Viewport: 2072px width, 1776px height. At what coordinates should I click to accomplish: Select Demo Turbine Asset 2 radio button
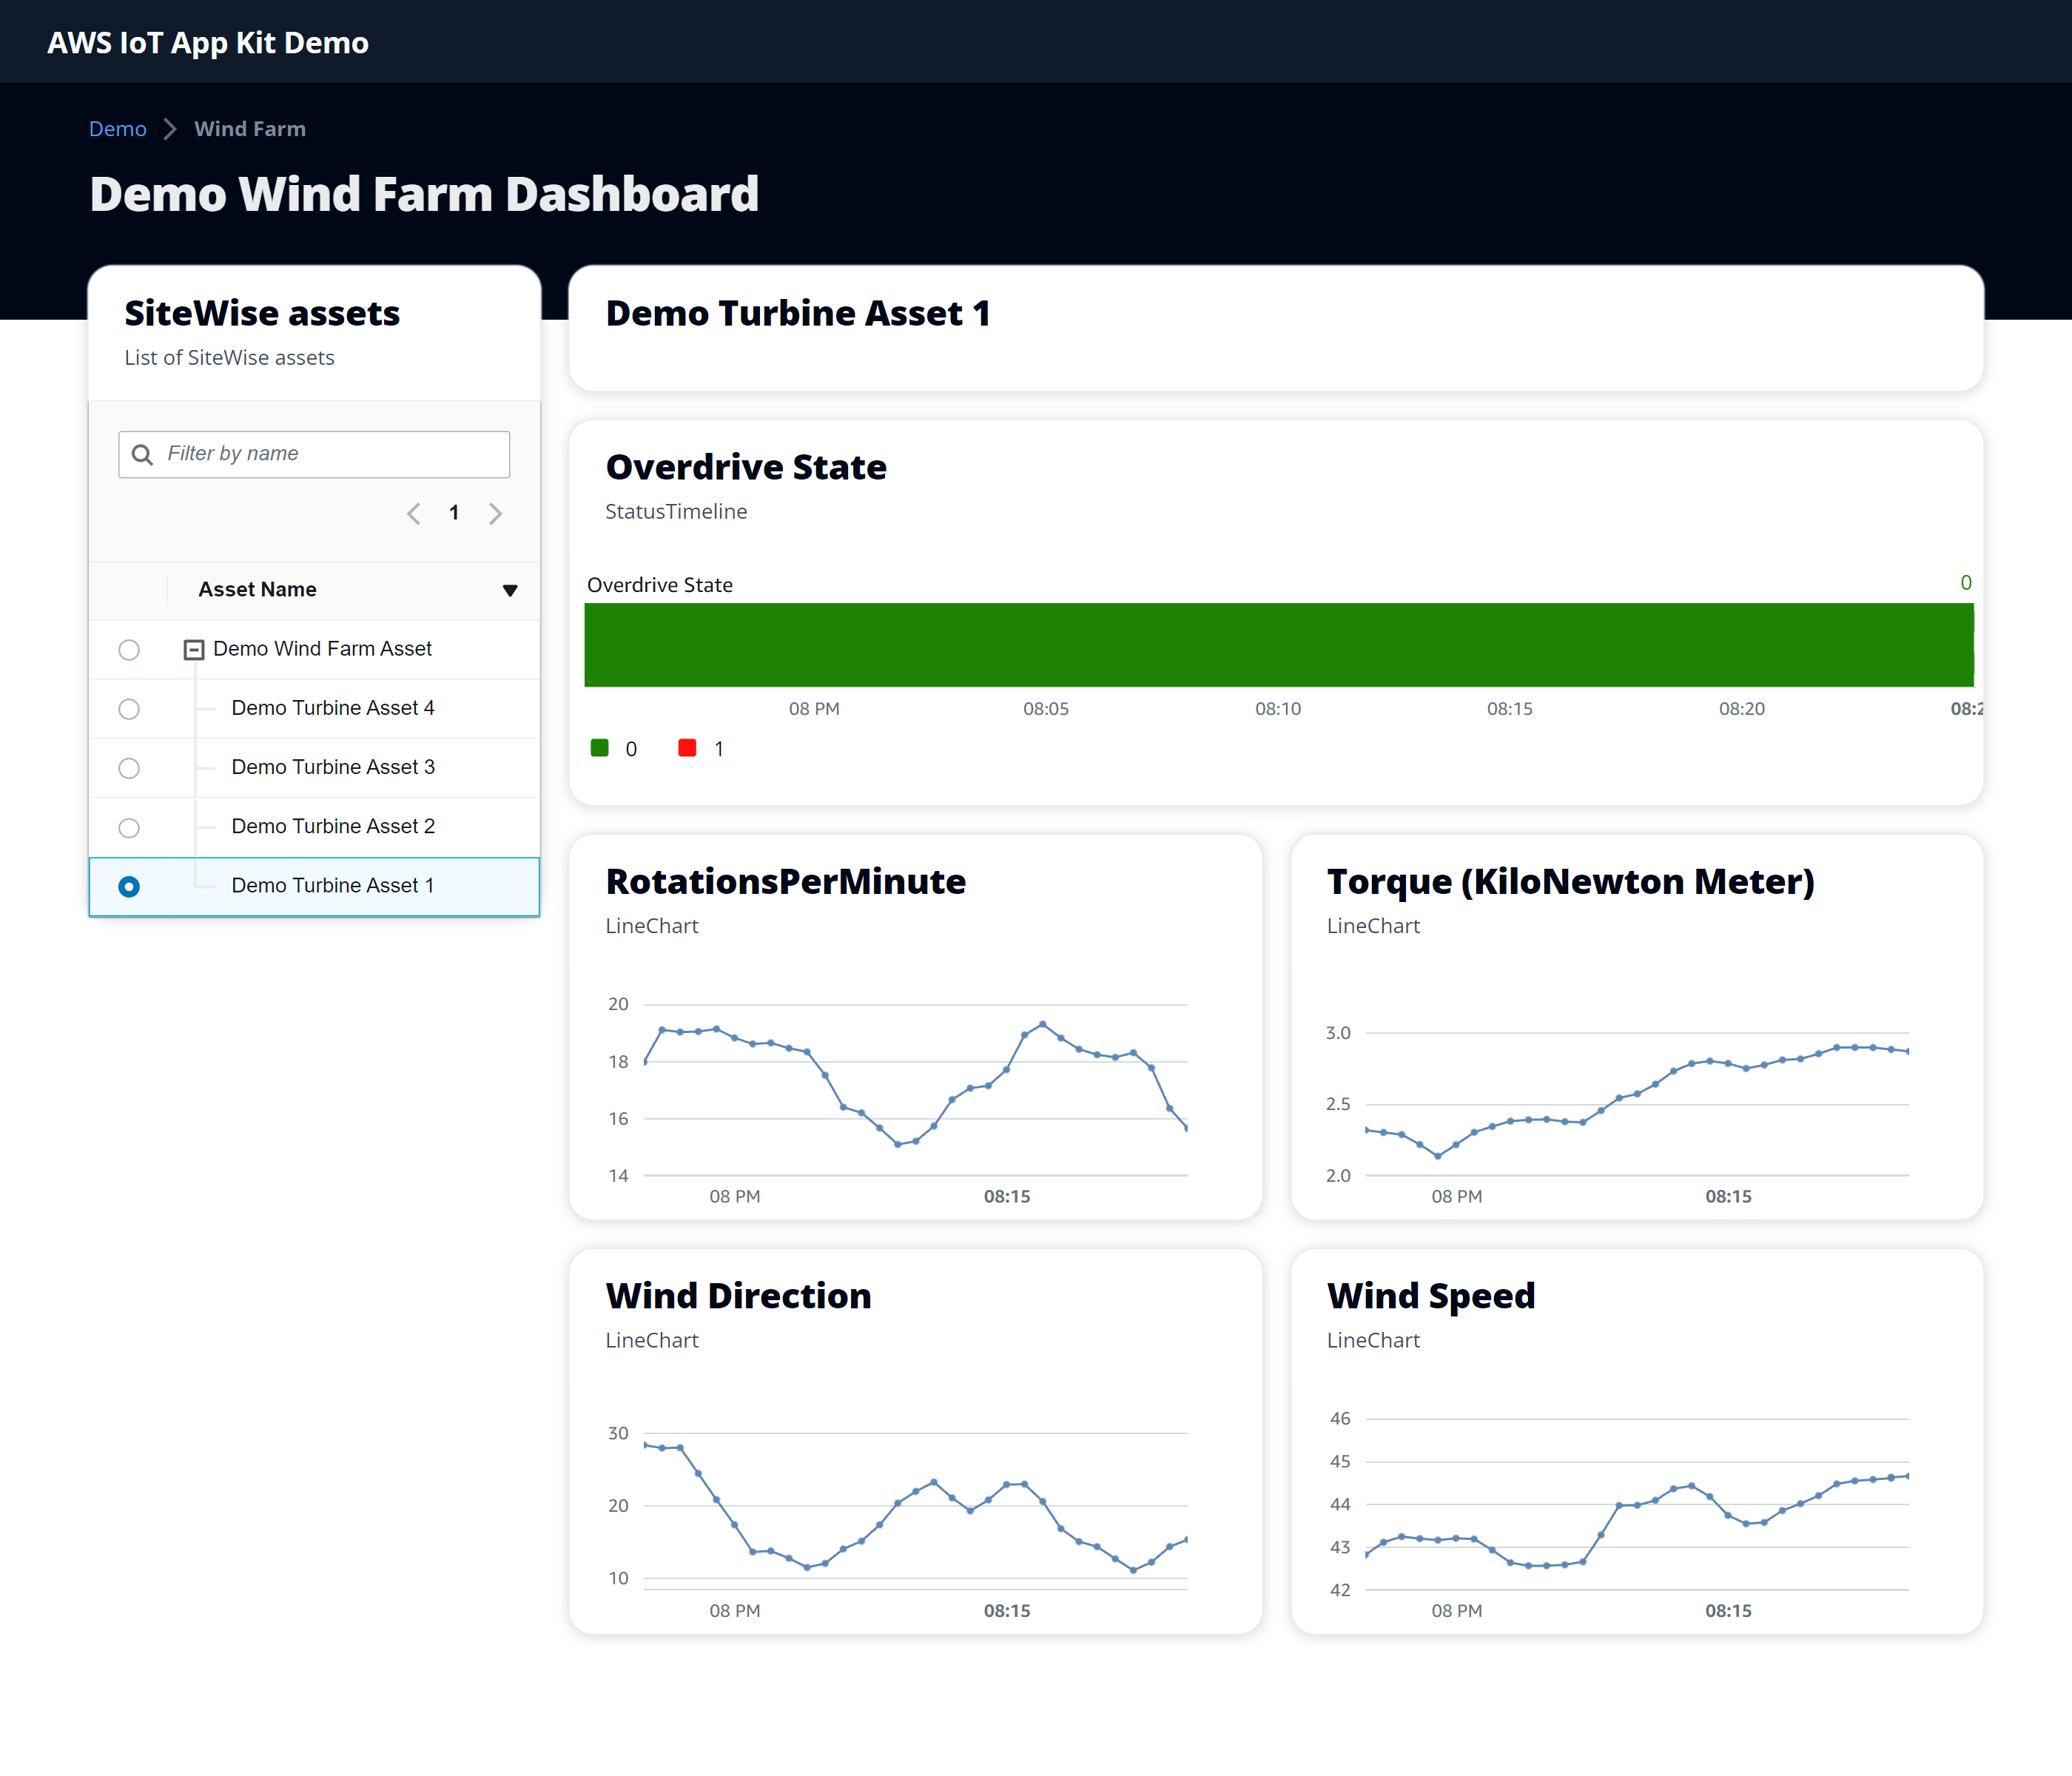(x=129, y=828)
